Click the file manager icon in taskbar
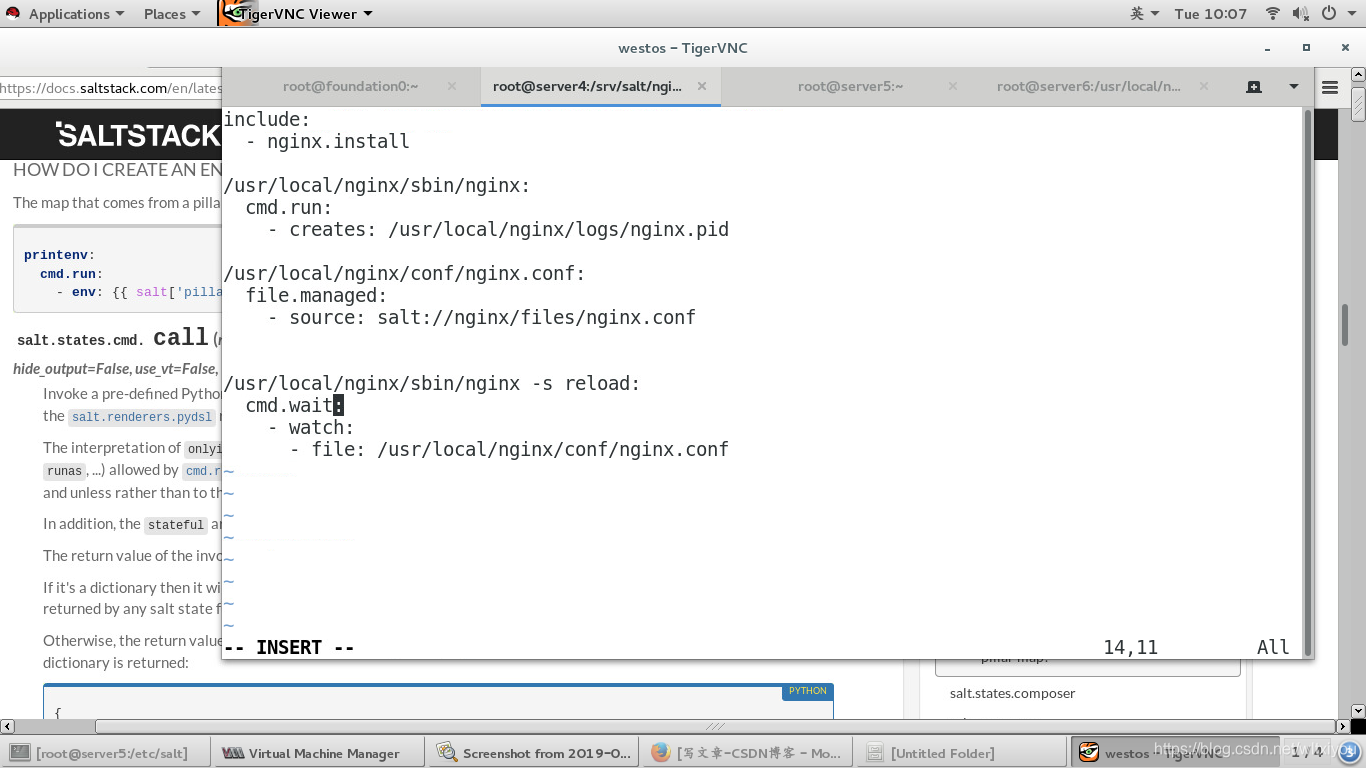 coord(874,753)
